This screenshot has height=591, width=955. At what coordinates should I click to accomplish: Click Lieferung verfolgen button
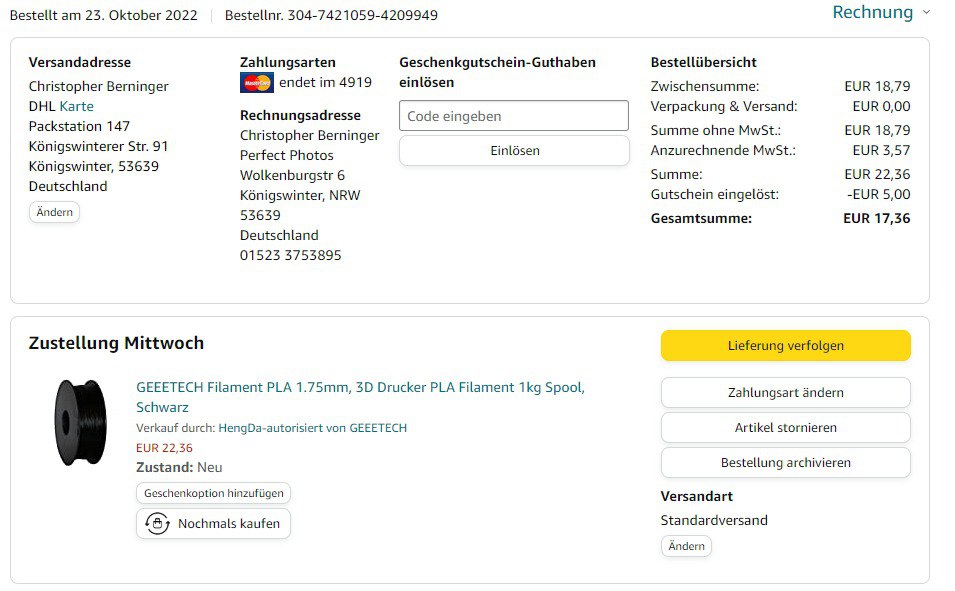[x=785, y=346]
